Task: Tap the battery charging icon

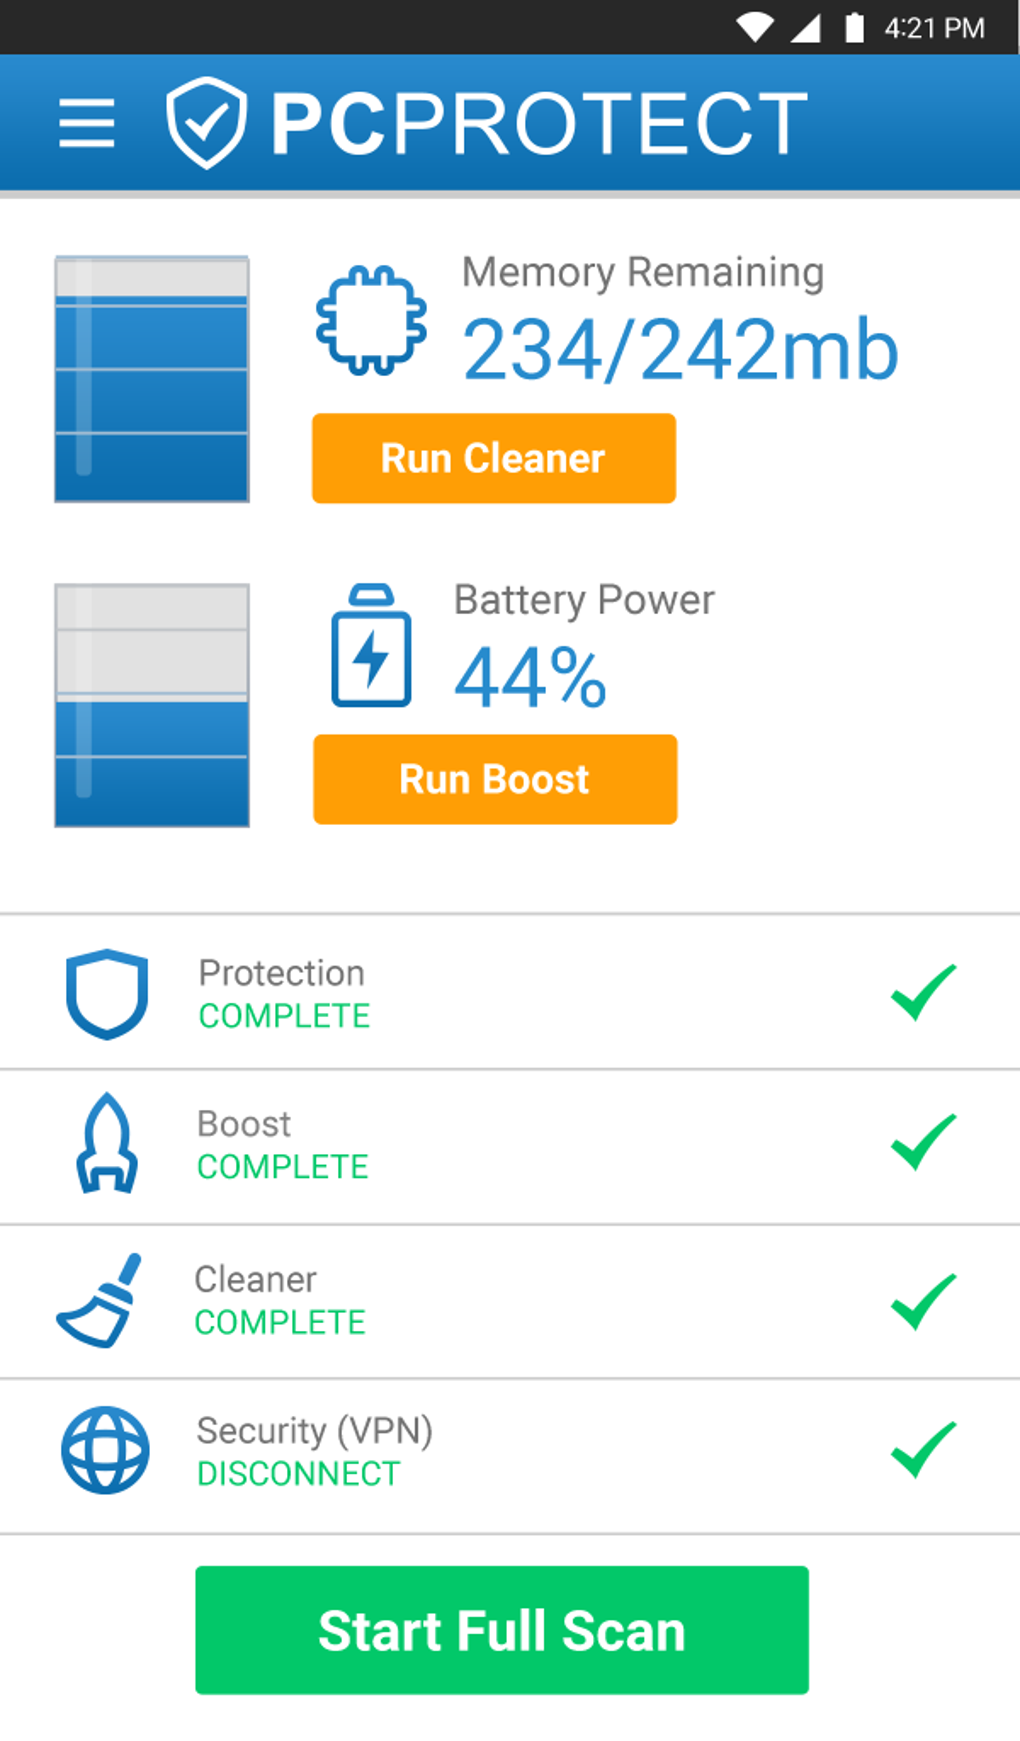Action: click(x=371, y=647)
